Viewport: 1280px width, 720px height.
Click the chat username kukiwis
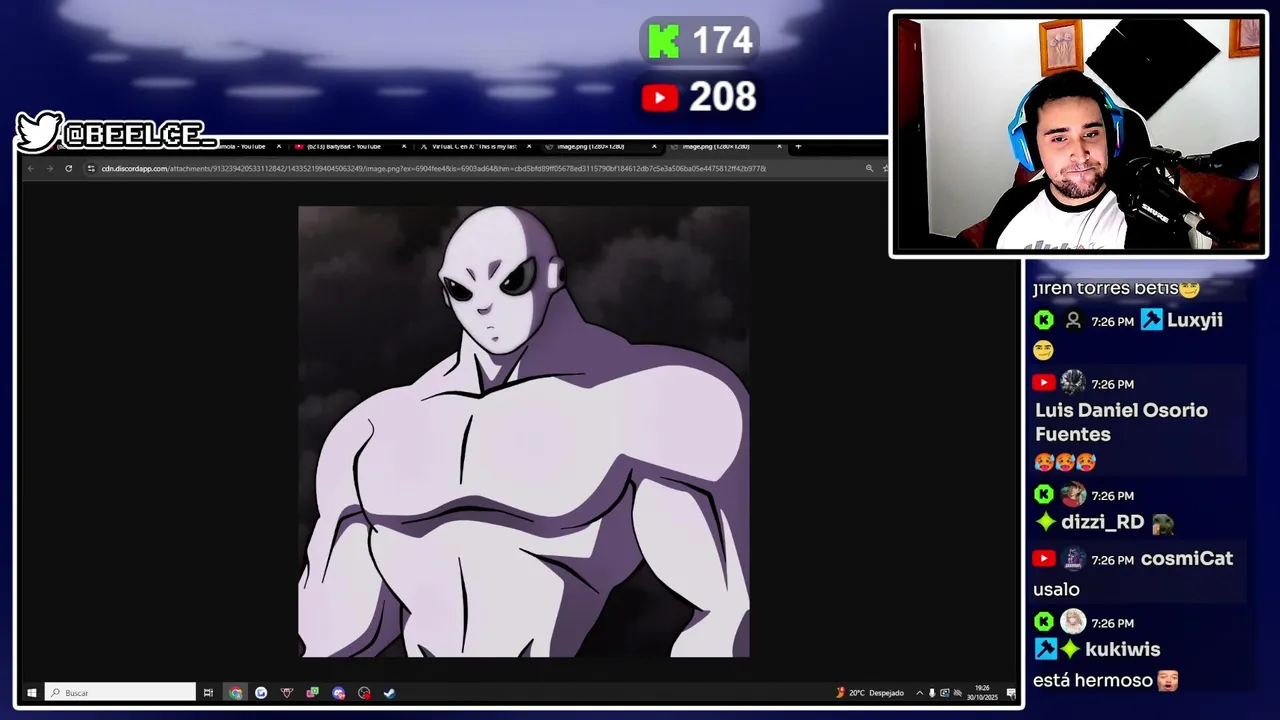pos(1123,649)
